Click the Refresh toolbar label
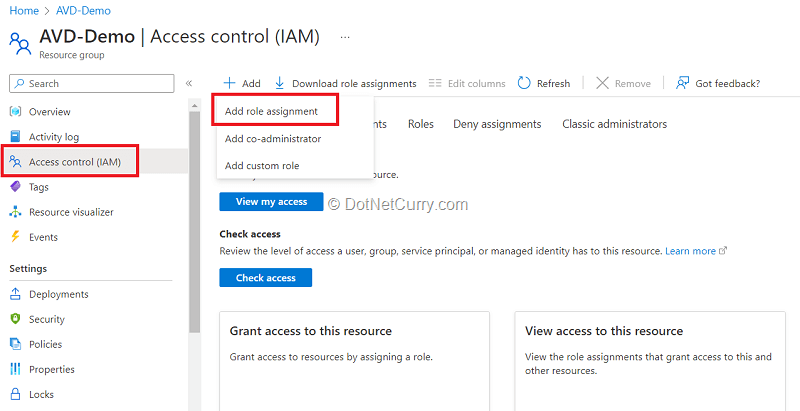This screenshot has height=411, width=800. (554, 83)
